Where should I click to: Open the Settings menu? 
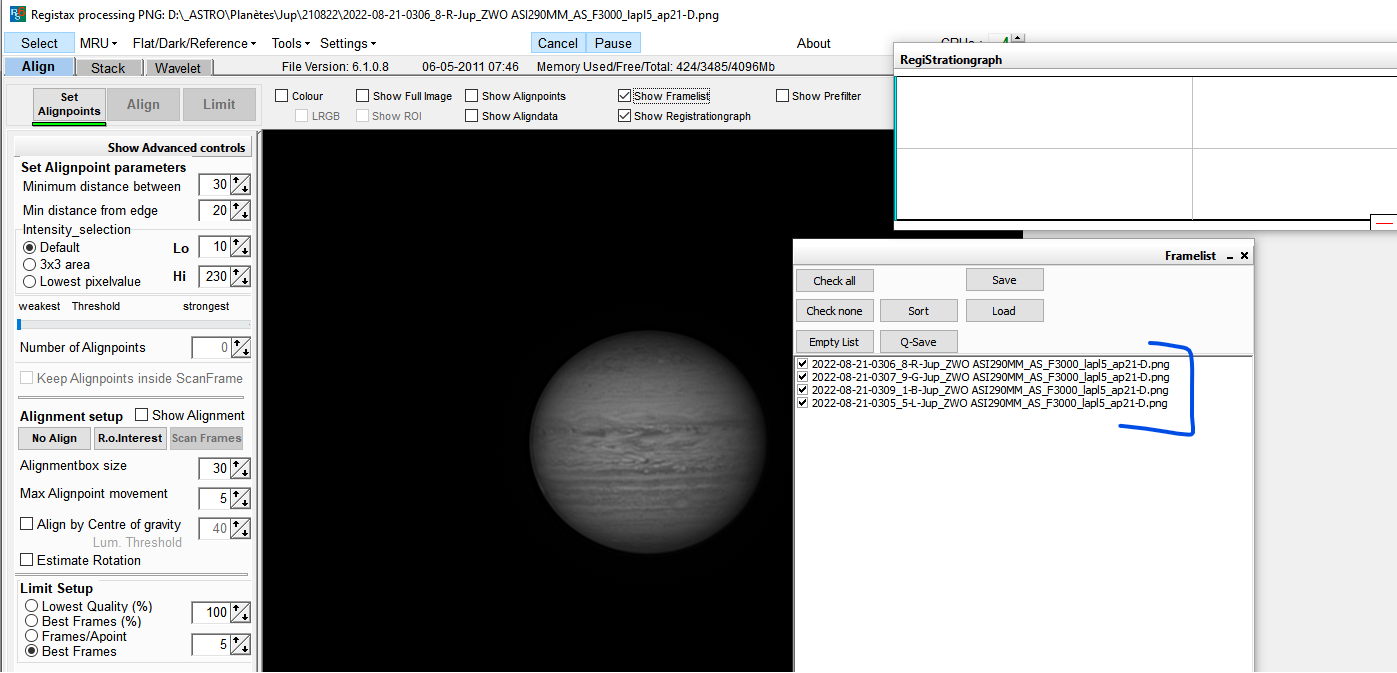[348, 43]
